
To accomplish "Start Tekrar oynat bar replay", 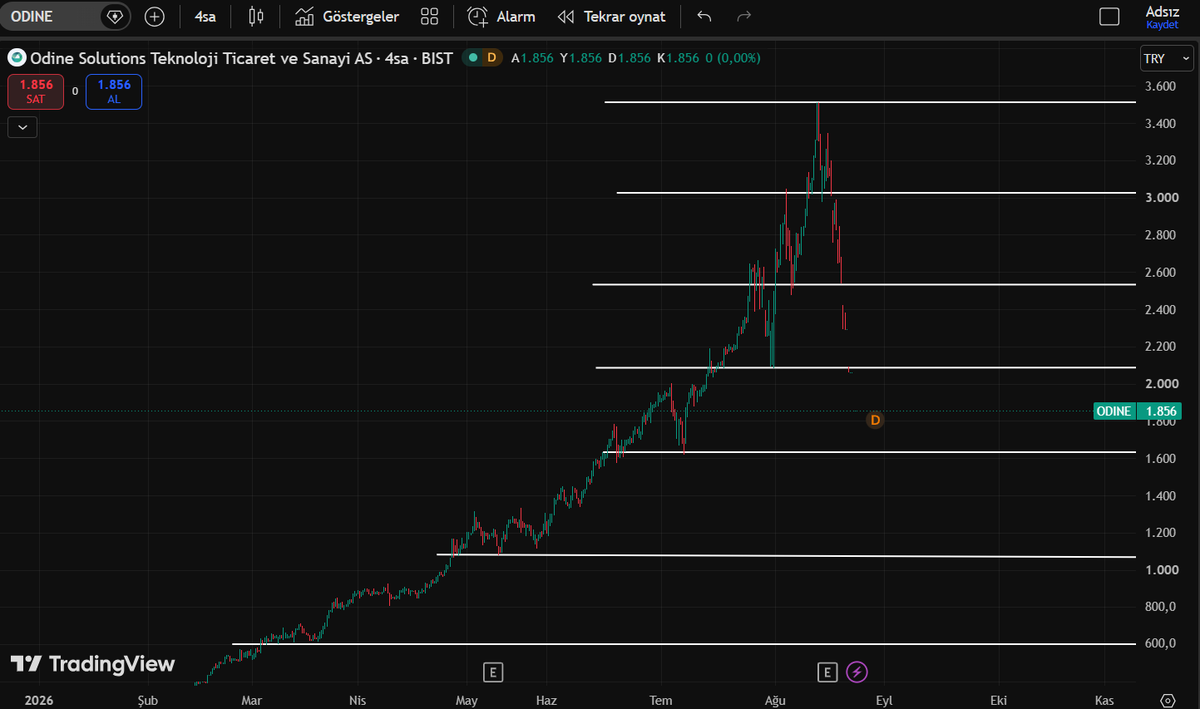I will 612,17.
